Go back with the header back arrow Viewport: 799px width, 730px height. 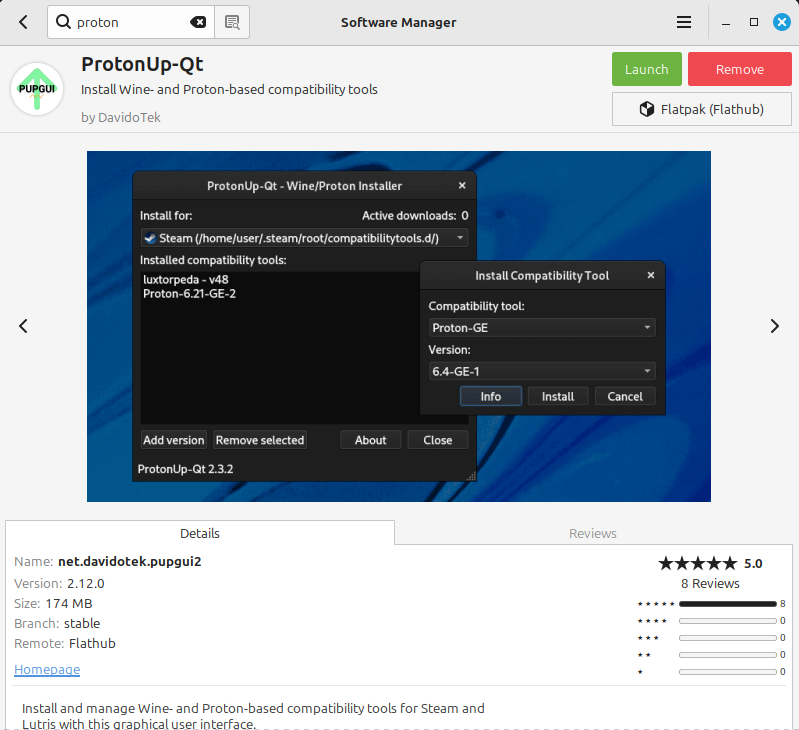[23, 22]
